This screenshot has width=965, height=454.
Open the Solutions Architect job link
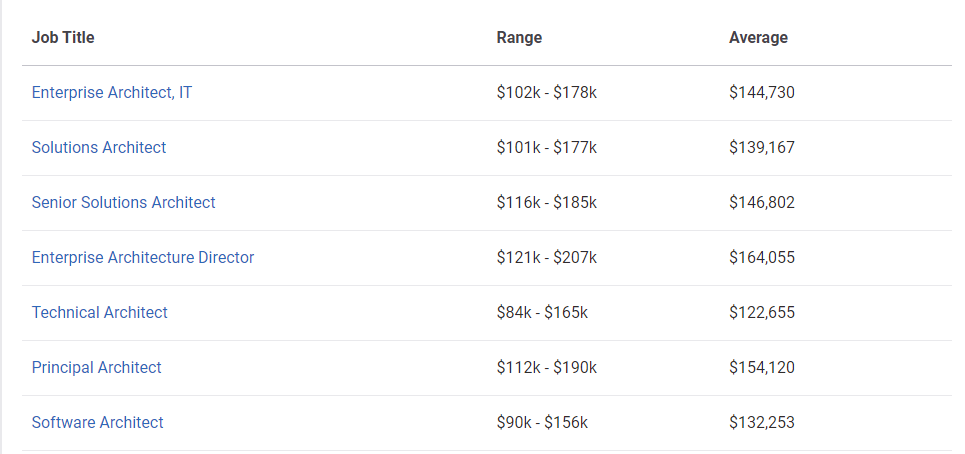coord(99,148)
